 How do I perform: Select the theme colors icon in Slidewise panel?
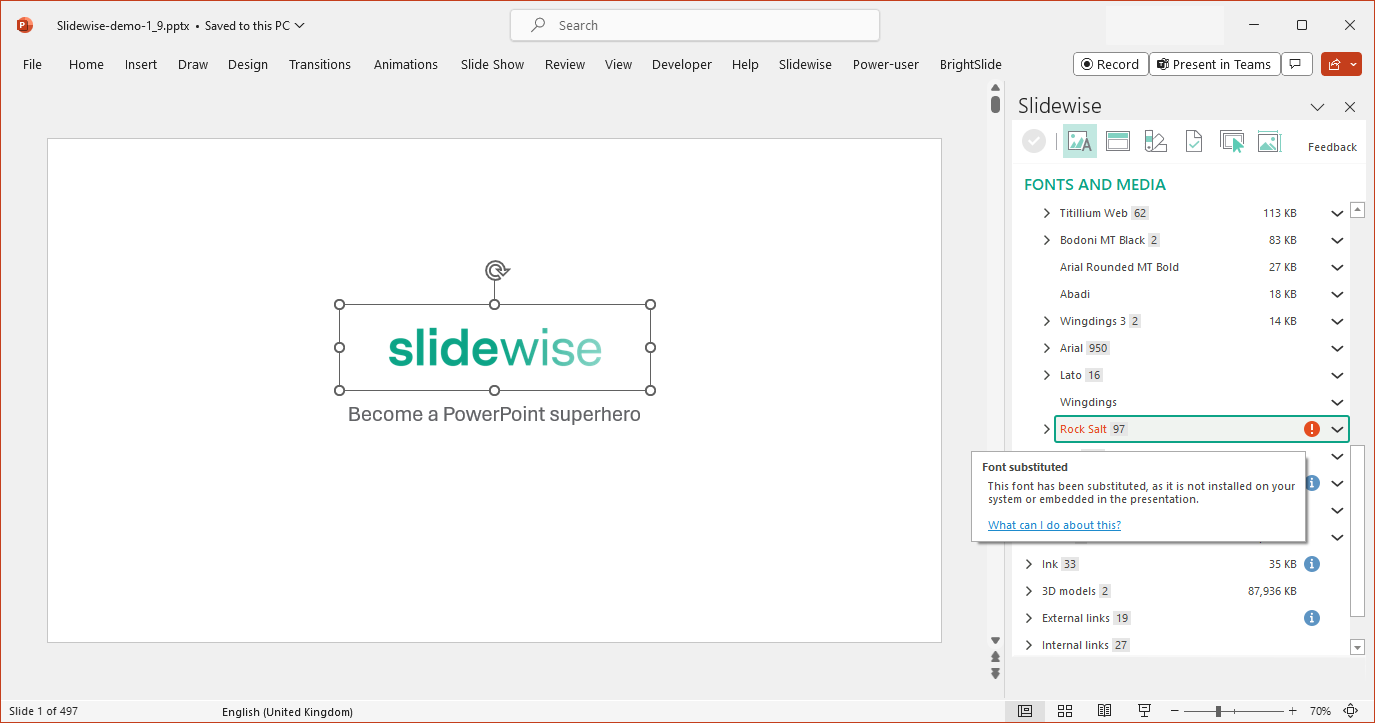1155,140
